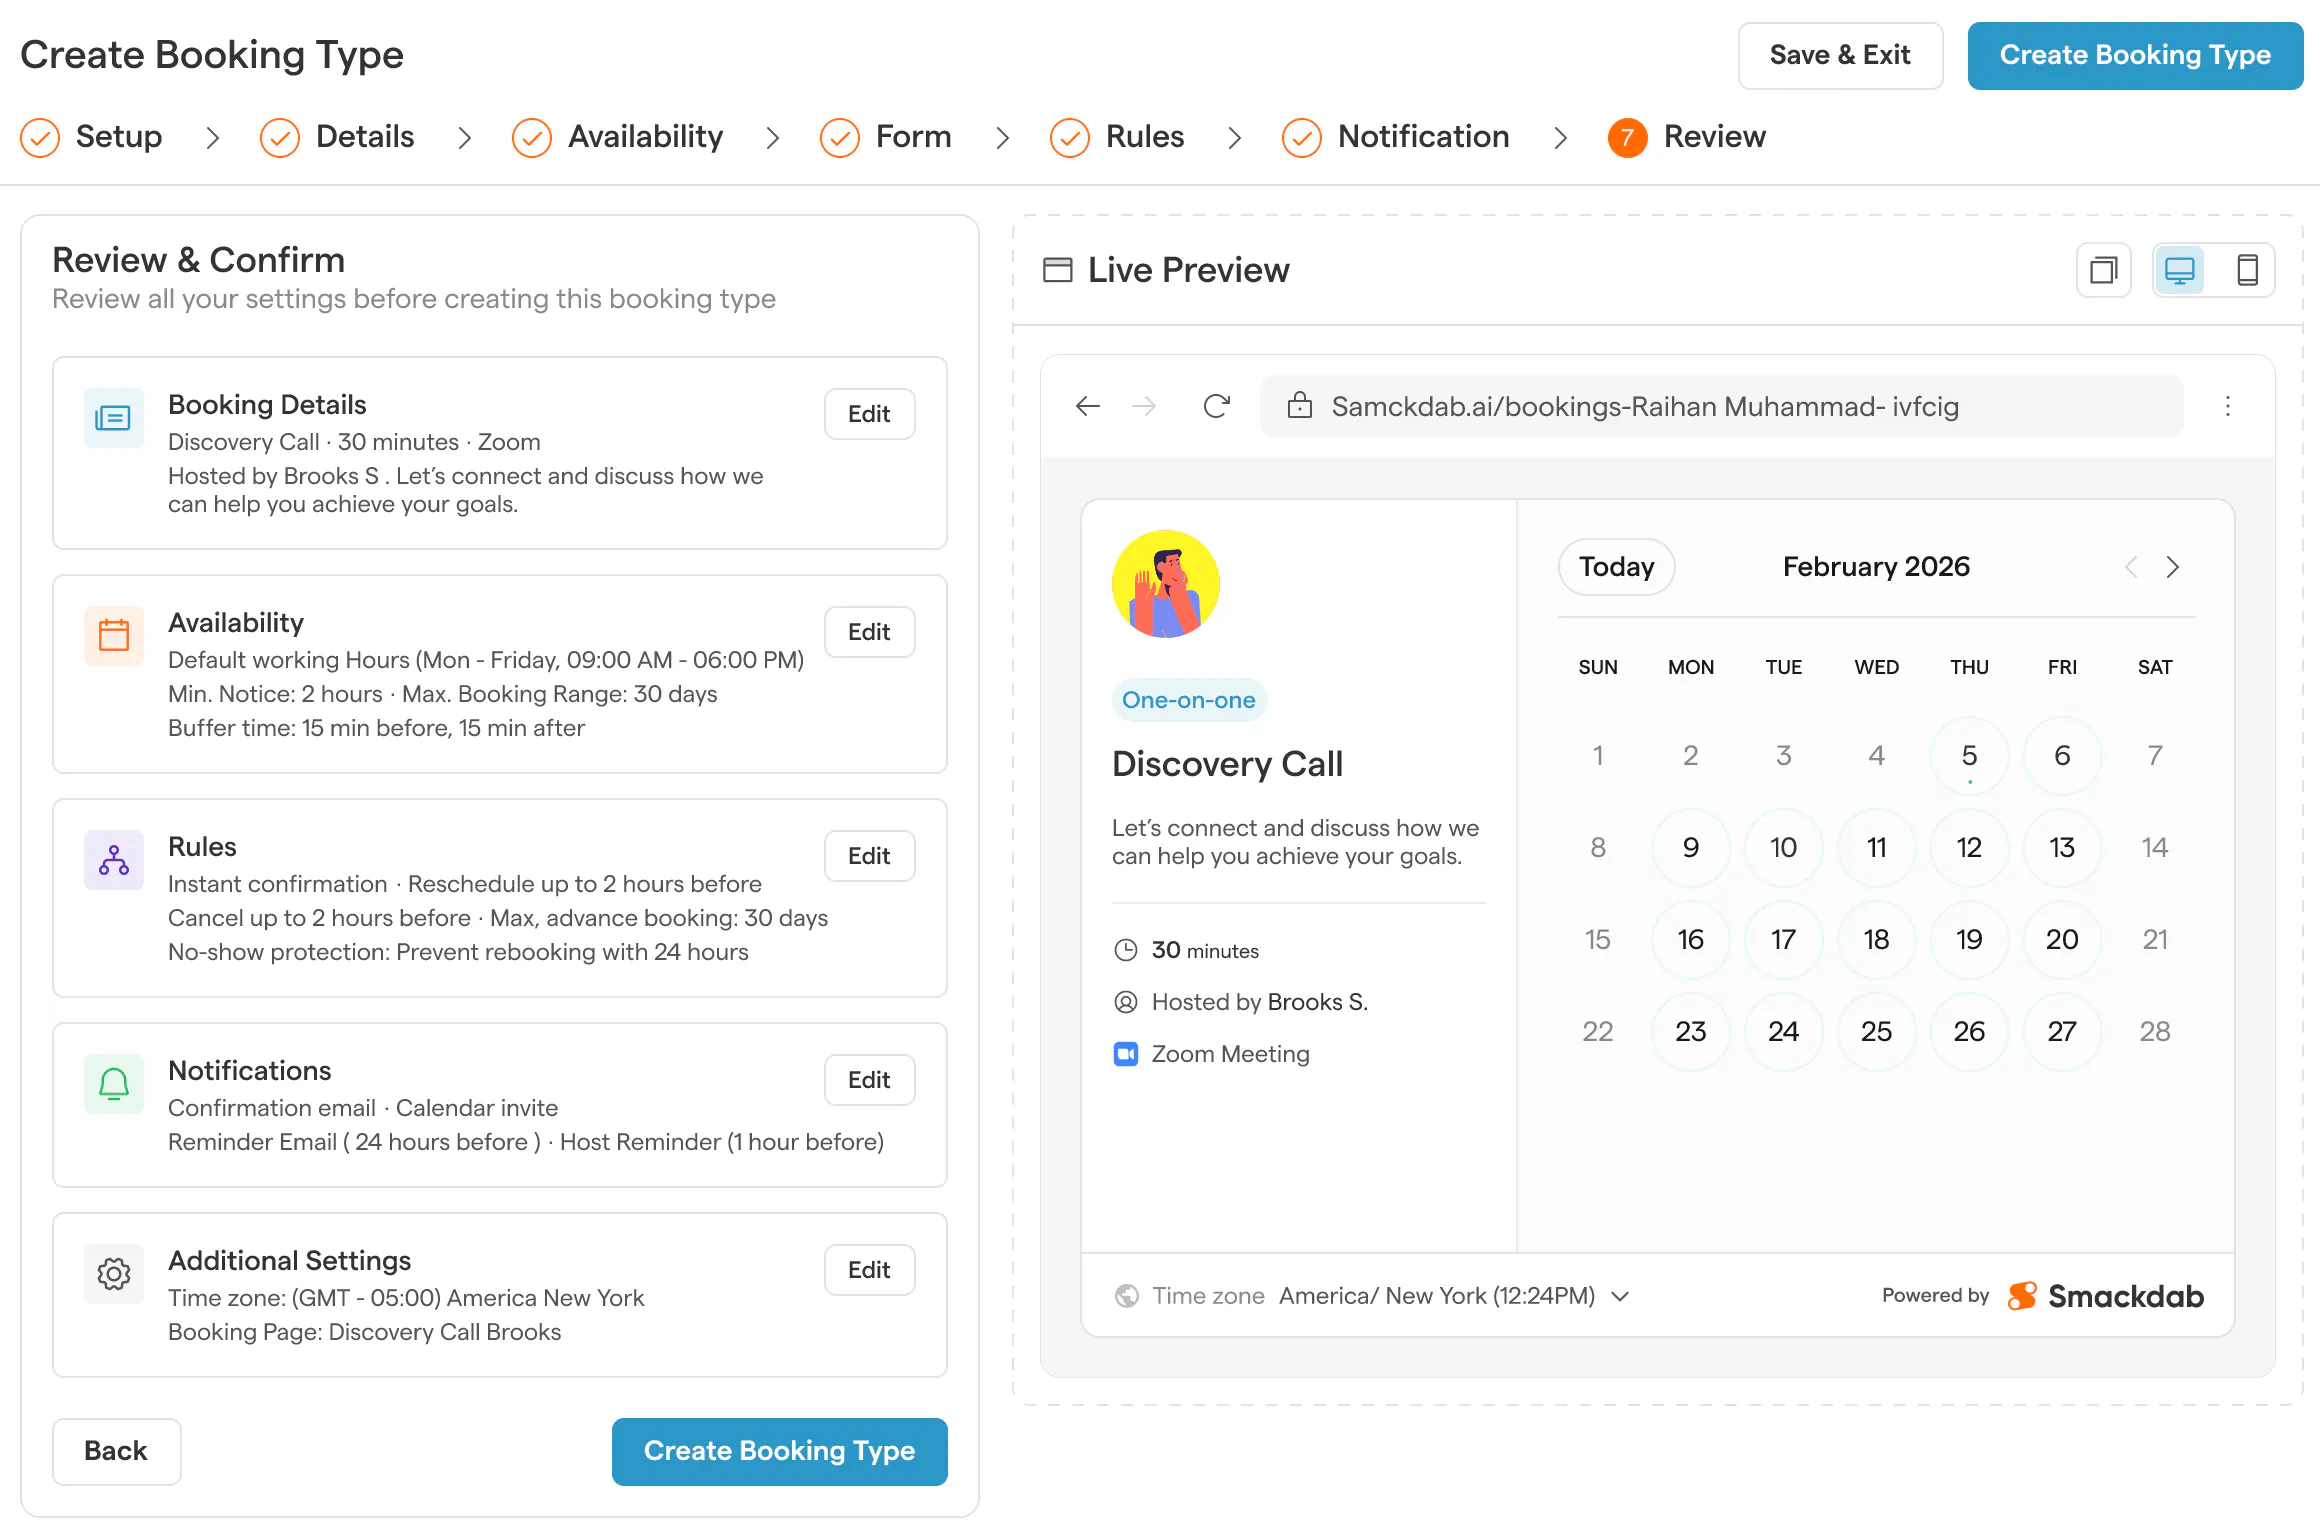Screen dimensions: 2320x1536
Task: Expand the time zone dropdown
Action: click(1621, 1296)
